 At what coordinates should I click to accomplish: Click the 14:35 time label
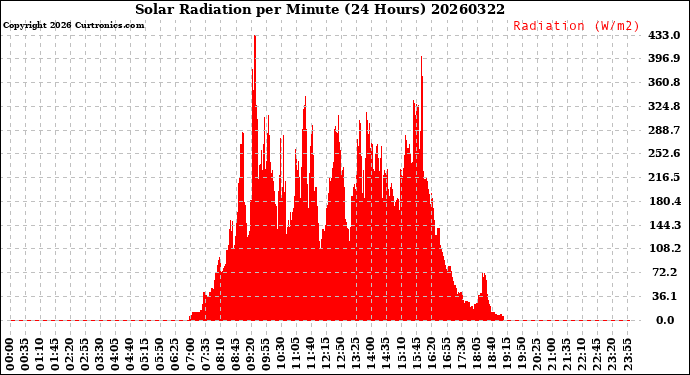(x=385, y=355)
